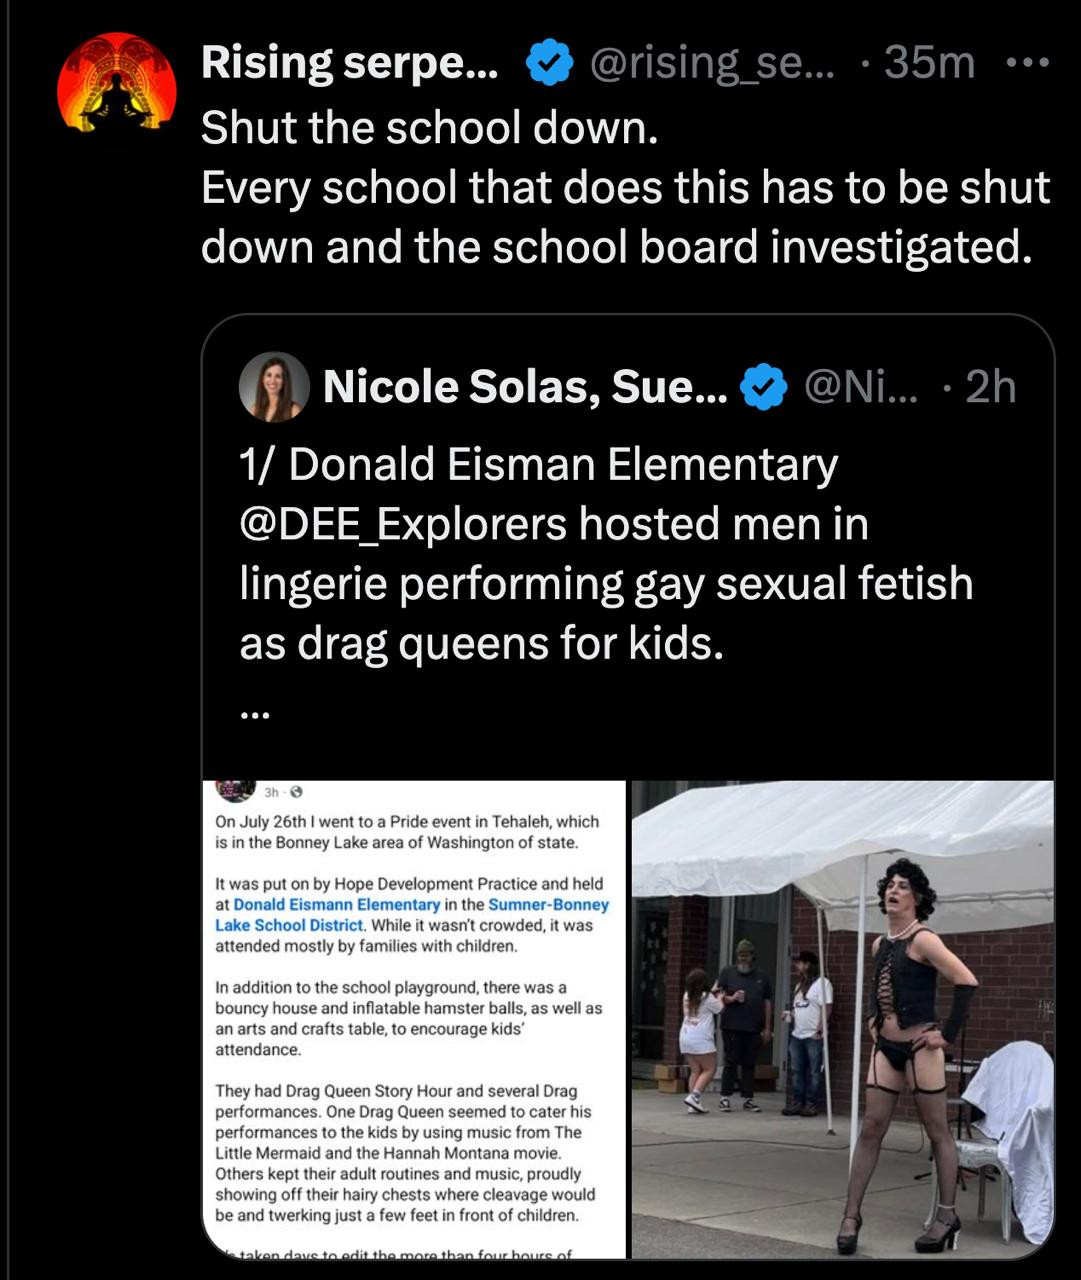
Task: Open the tweet's more options ellipsis
Action: [1027, 63]
